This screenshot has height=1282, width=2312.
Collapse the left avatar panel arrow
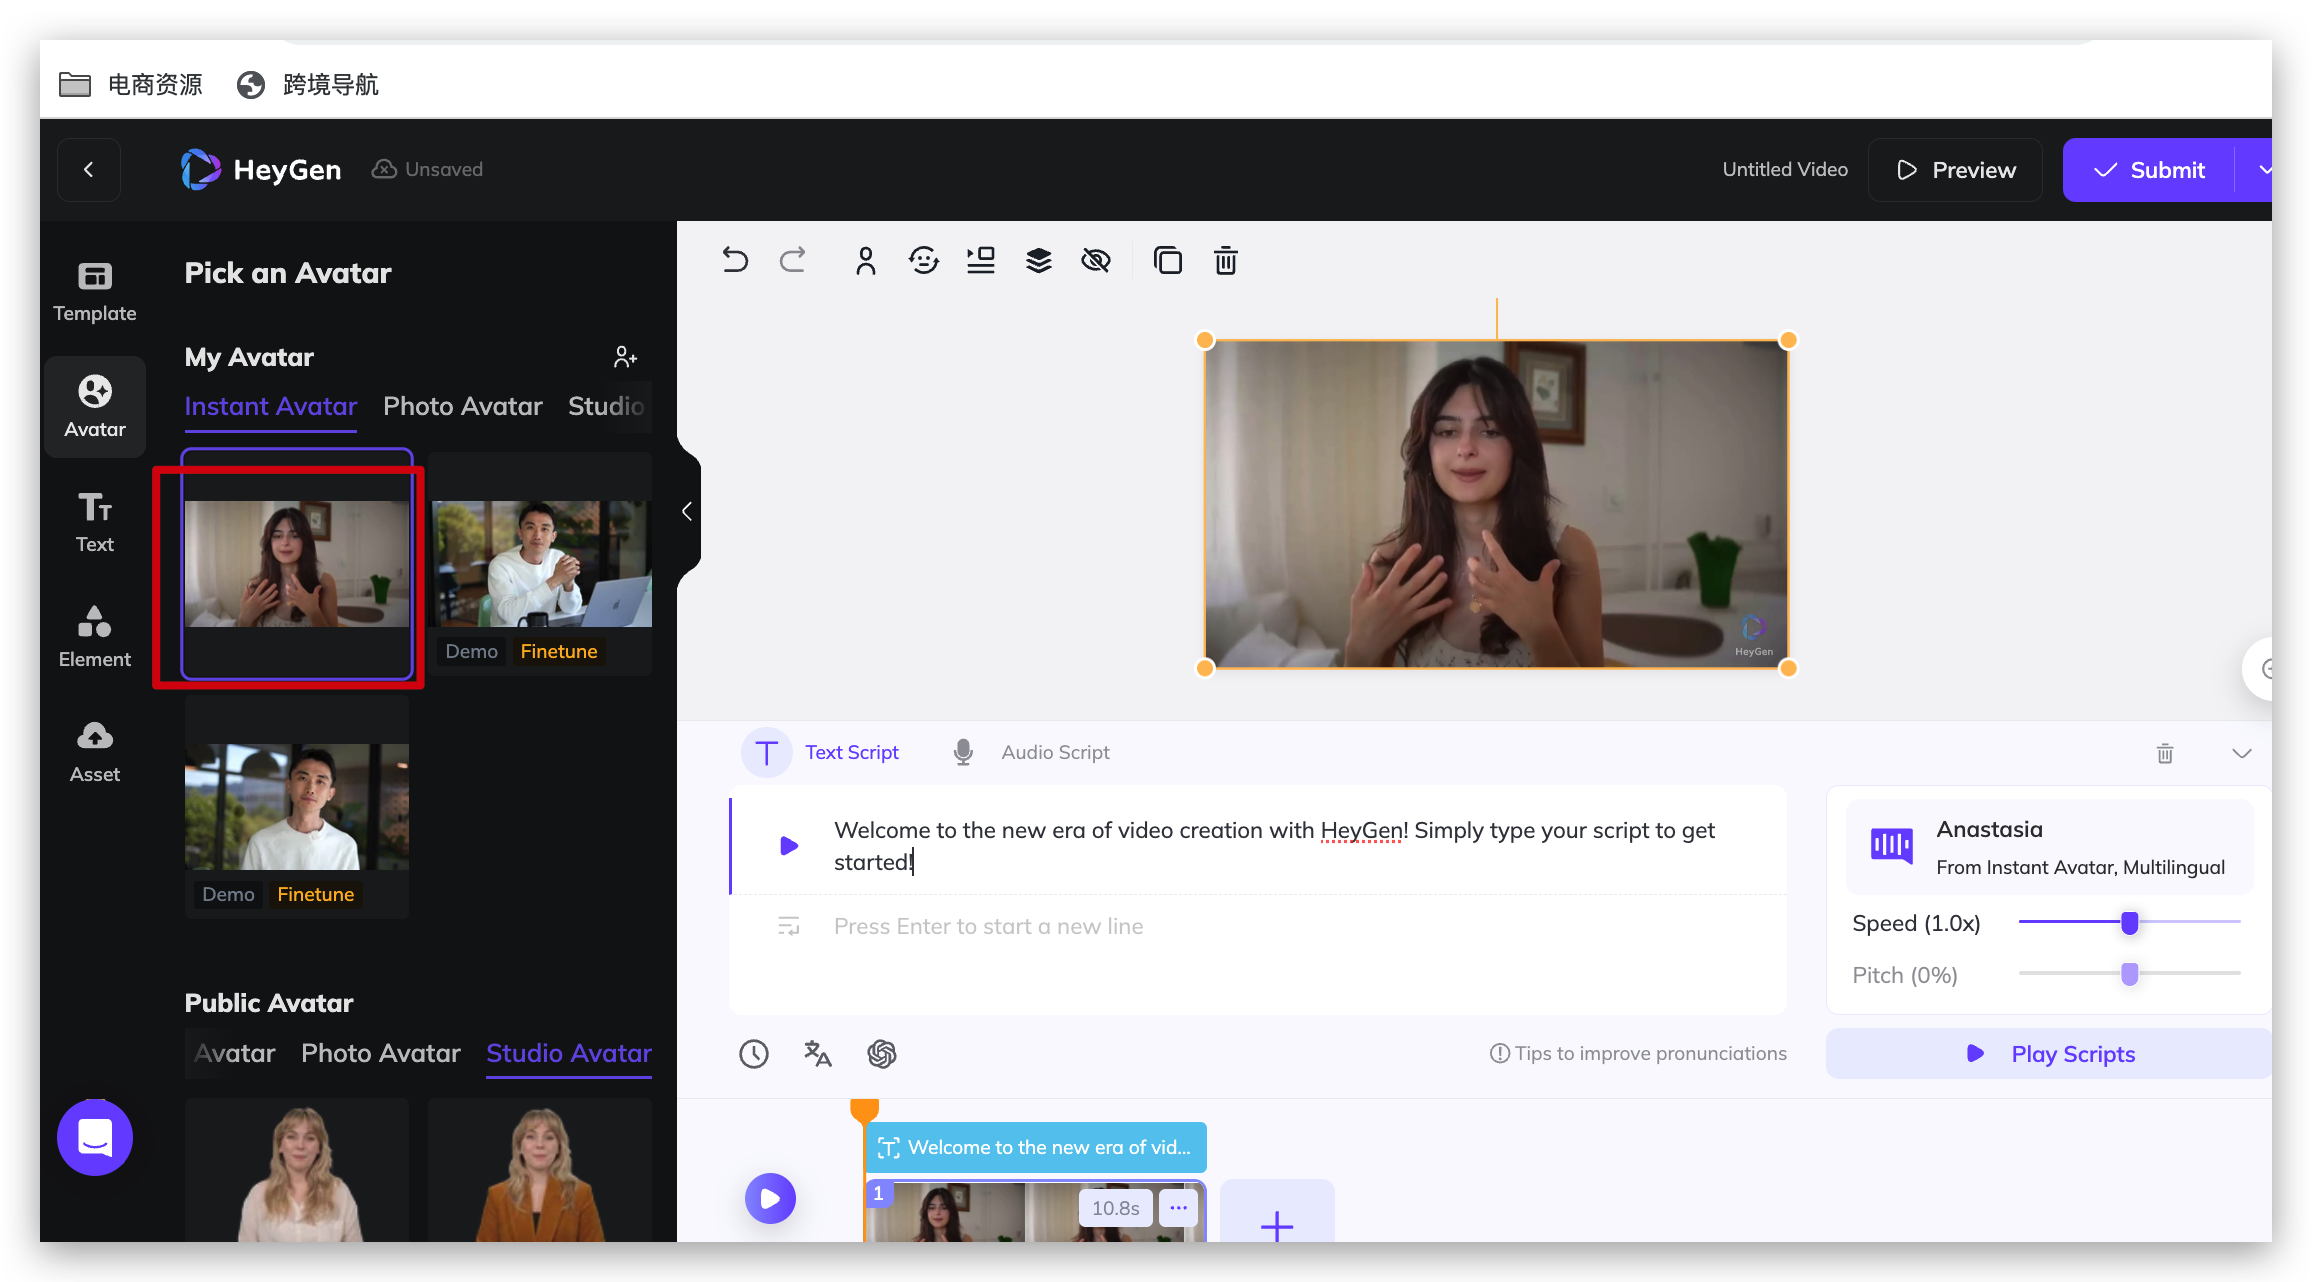click(687, 511)
